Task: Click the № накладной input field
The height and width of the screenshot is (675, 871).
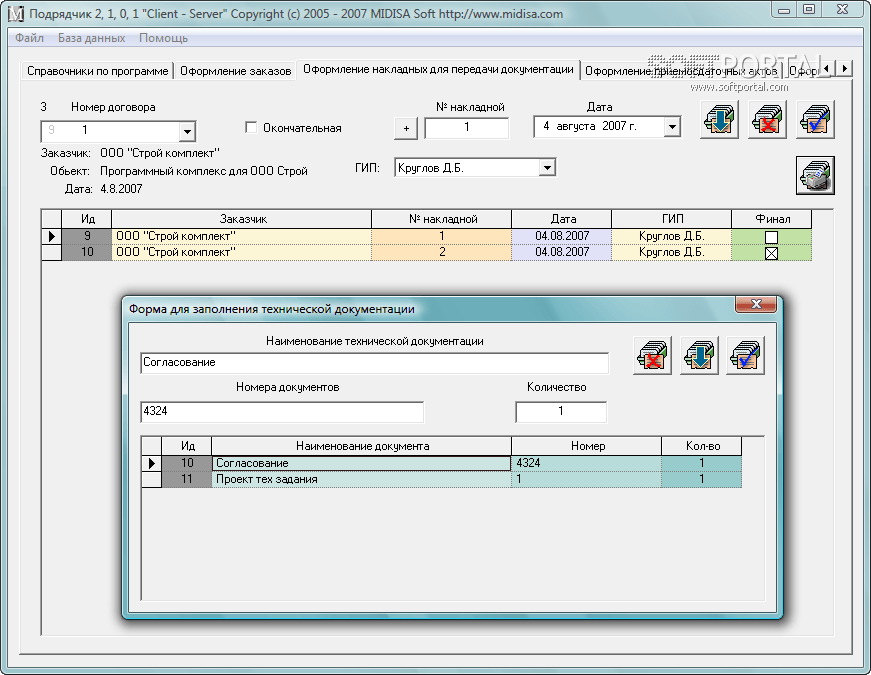Action: coord(467,128)
